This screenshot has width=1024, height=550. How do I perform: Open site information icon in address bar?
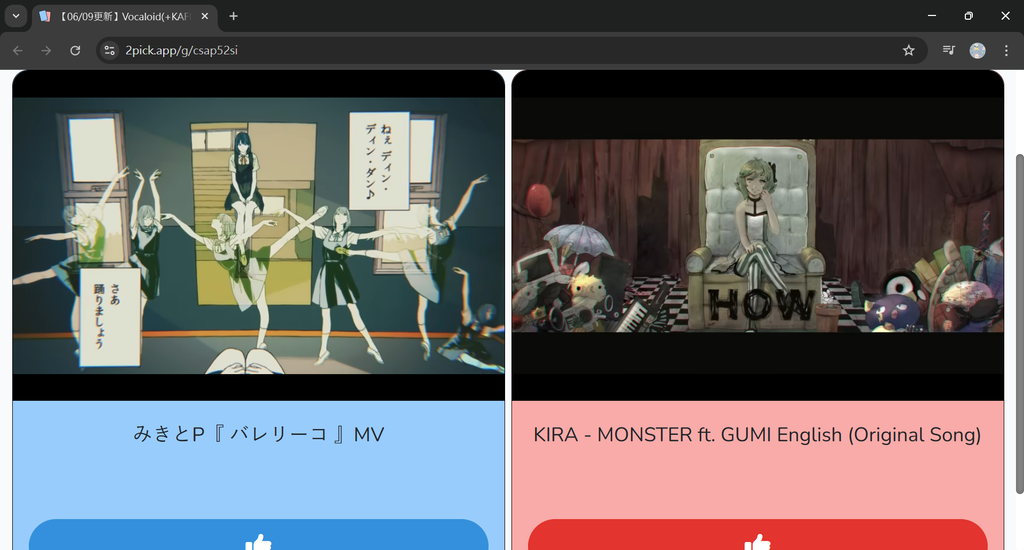(x=109, y=50)
